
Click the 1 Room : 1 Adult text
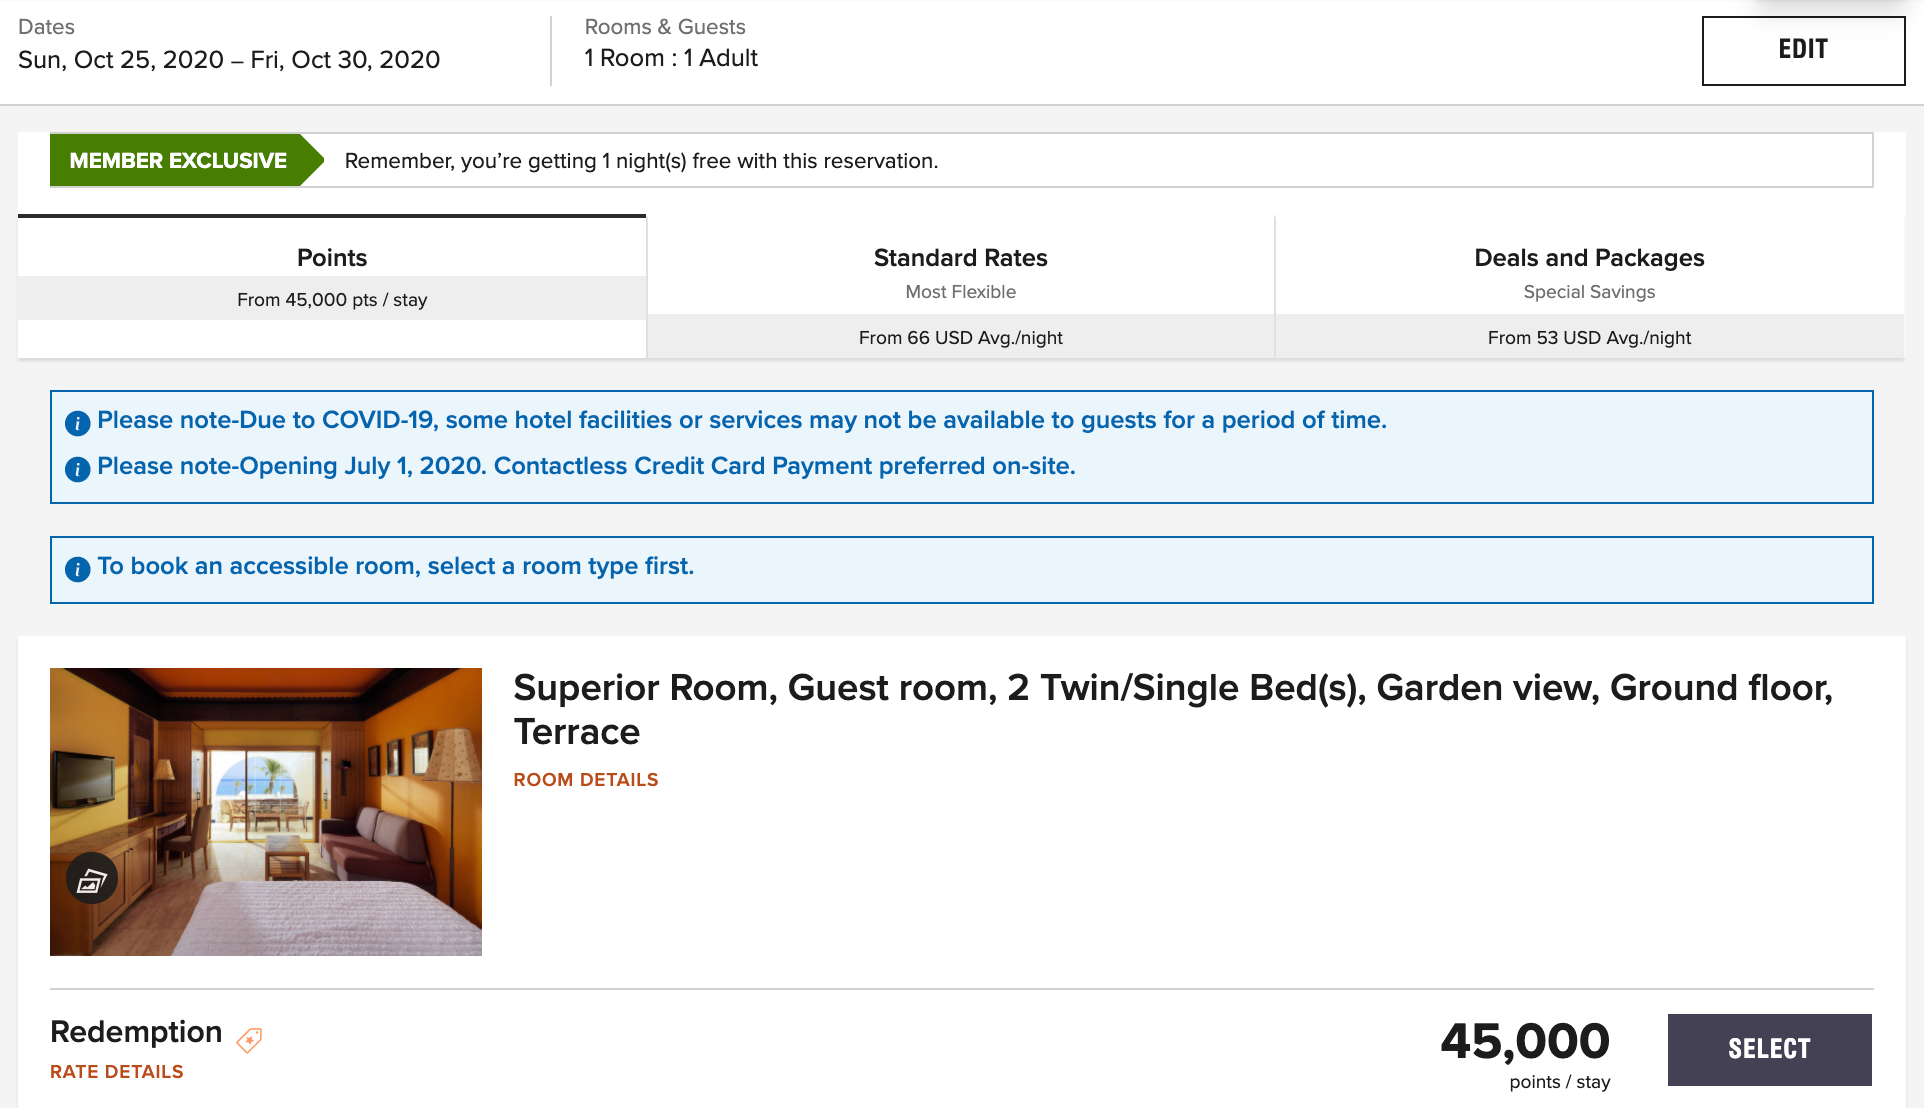coord(671,58)
